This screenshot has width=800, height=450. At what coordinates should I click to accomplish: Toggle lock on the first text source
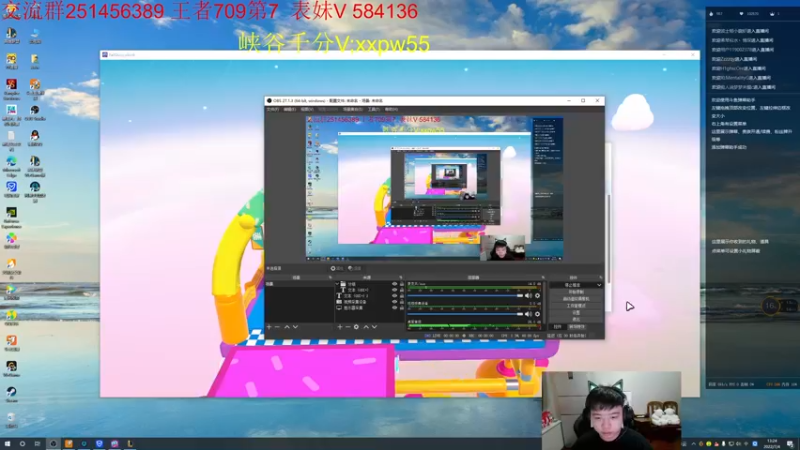coord(402,290)
